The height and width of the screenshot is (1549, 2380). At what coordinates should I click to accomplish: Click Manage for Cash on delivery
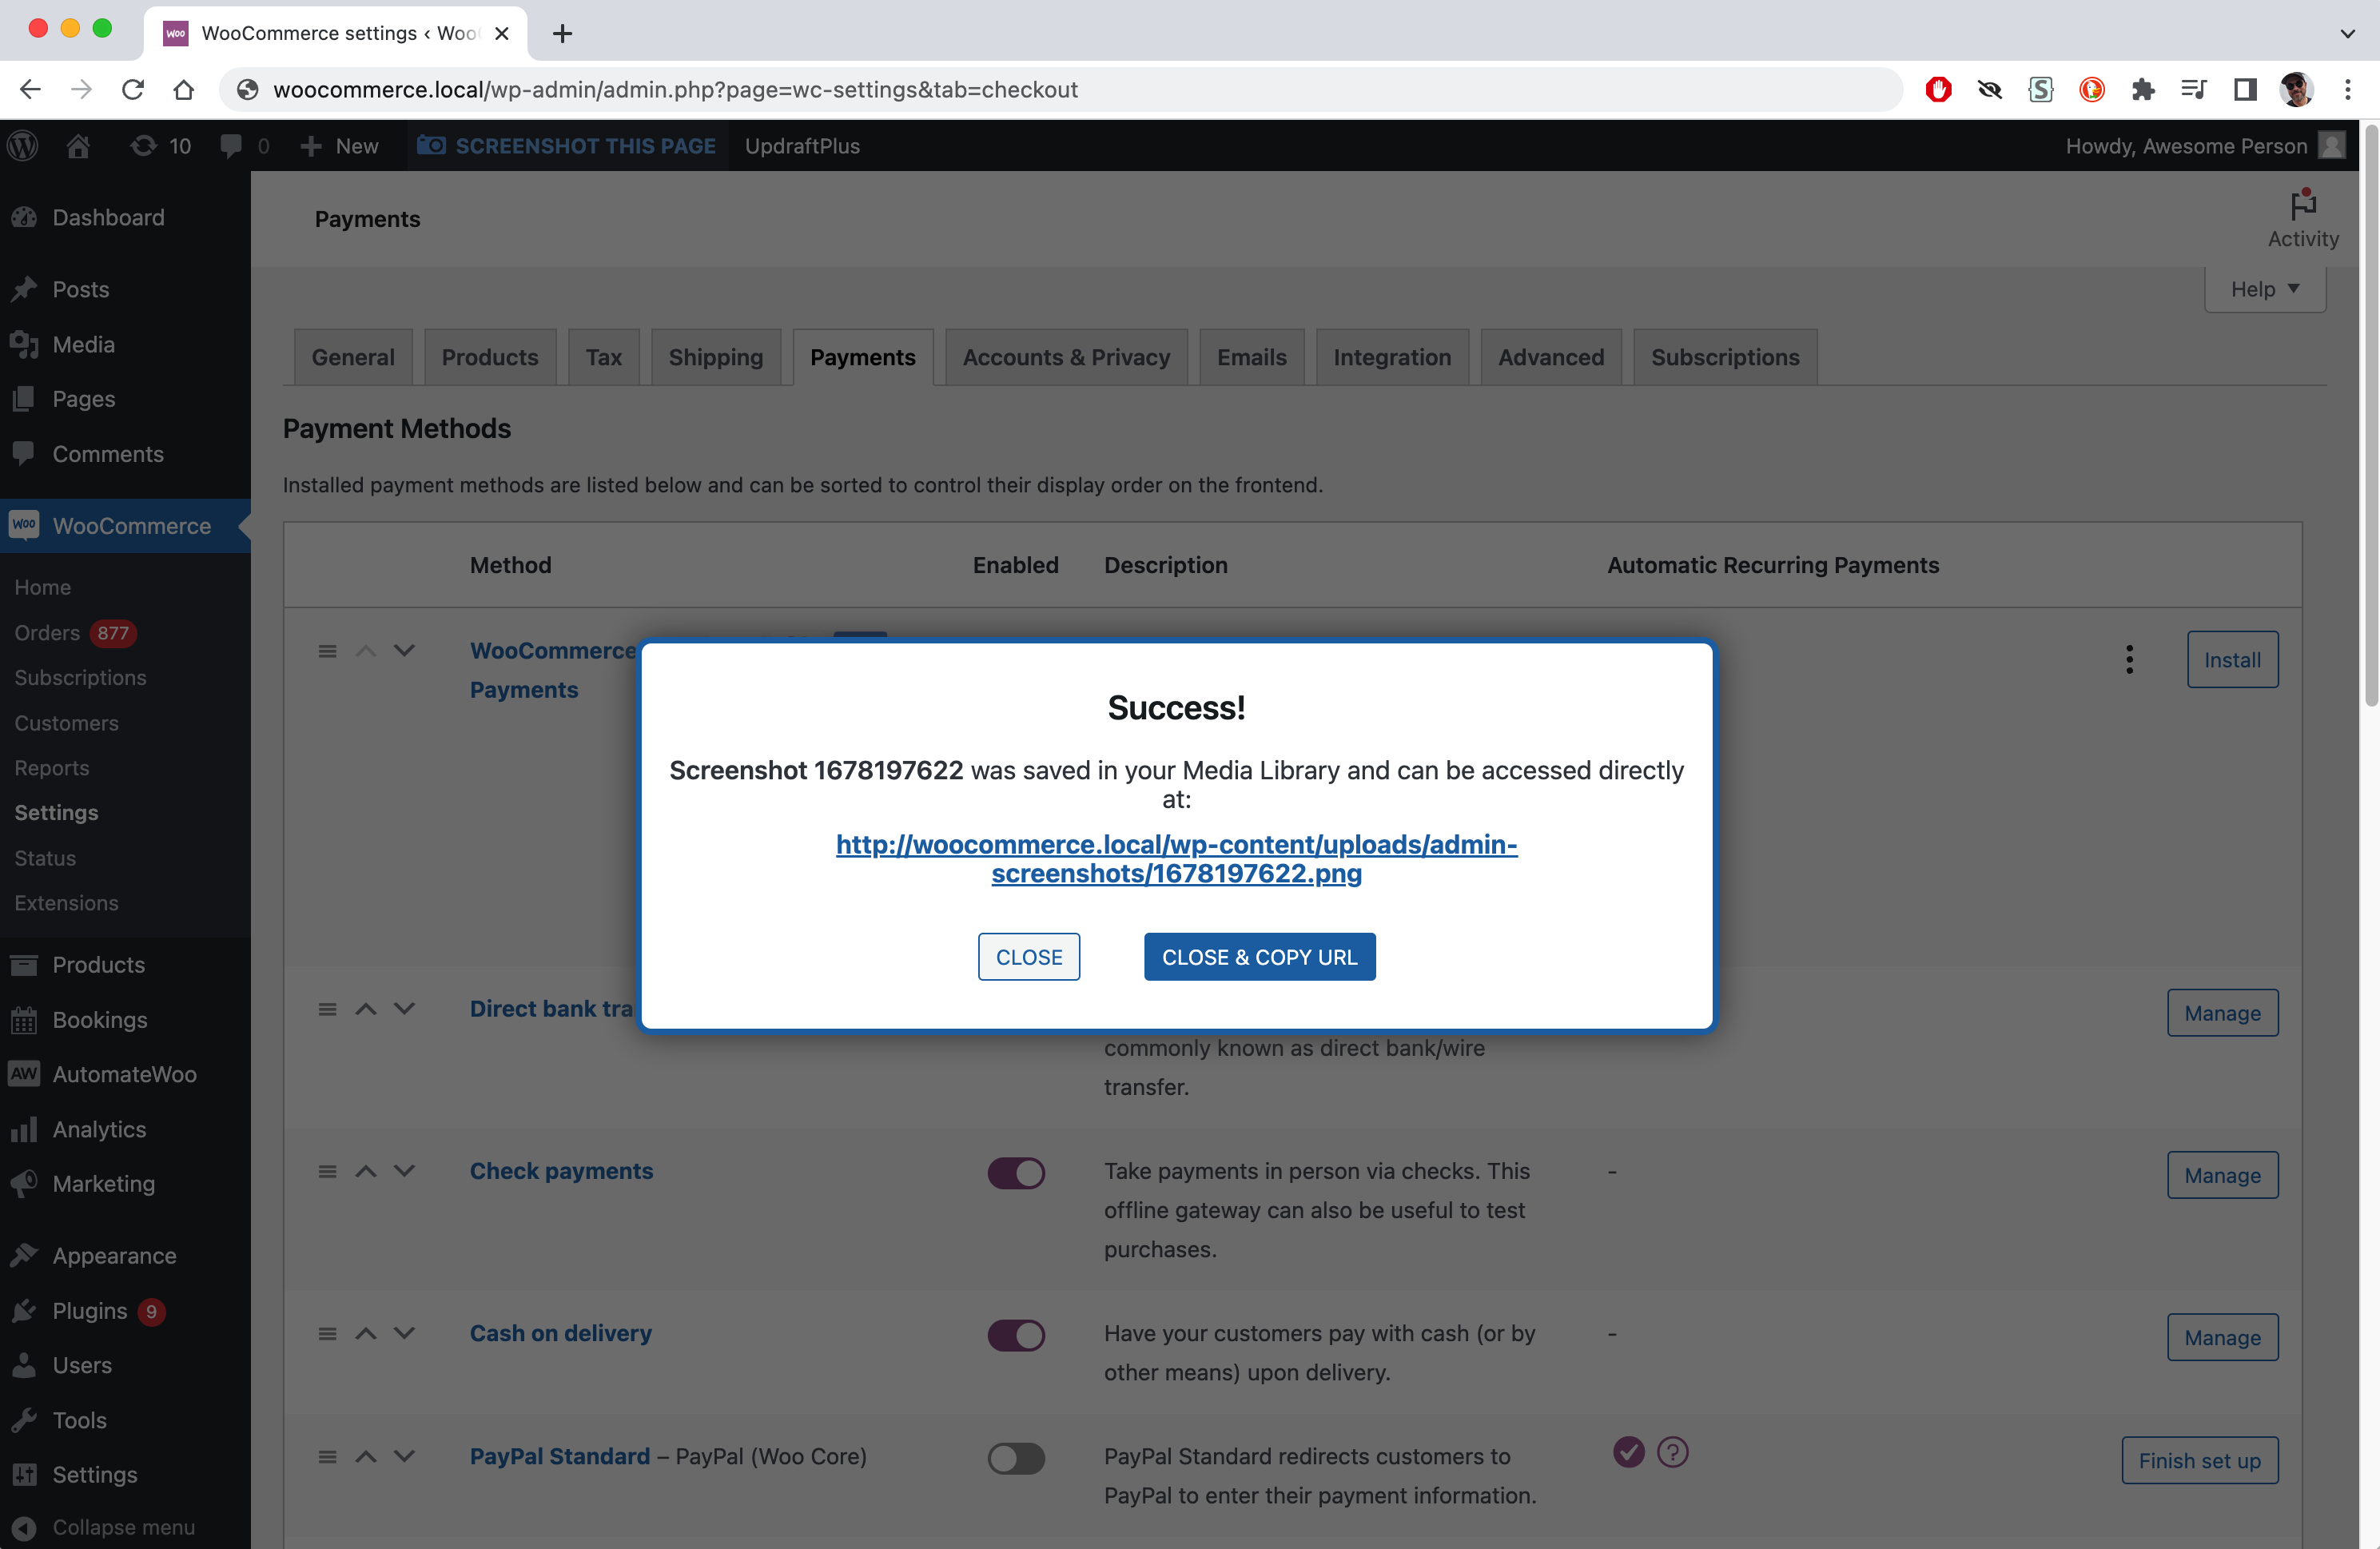[2222, 1337]
